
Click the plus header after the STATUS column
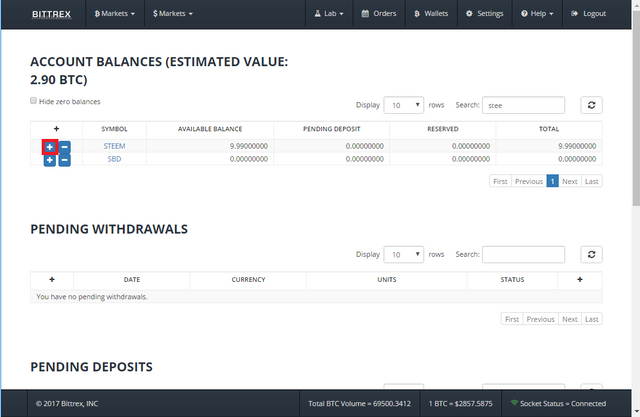click(580, 279)
